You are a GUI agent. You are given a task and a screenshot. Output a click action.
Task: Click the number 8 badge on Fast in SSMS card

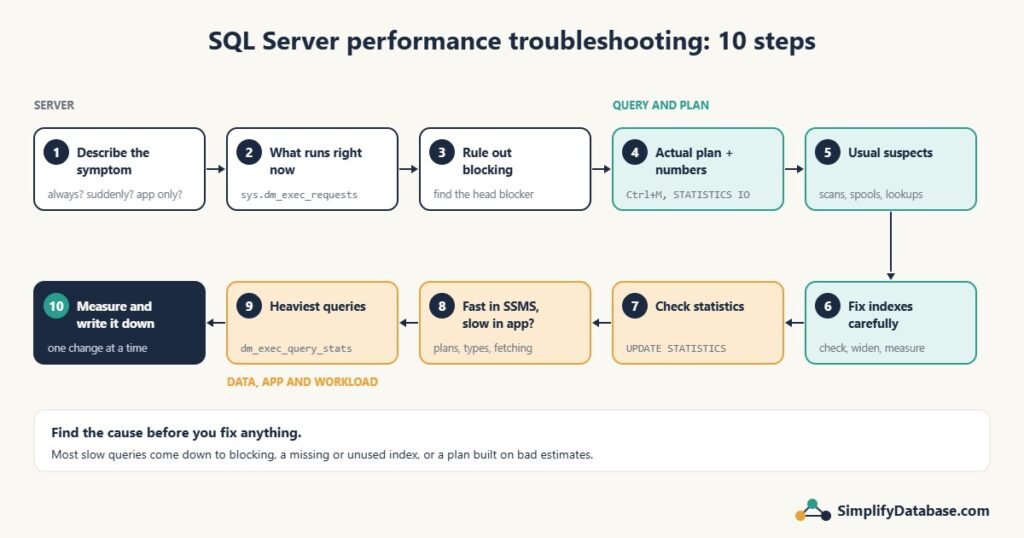pyautogui.click(x=441, y=306)
